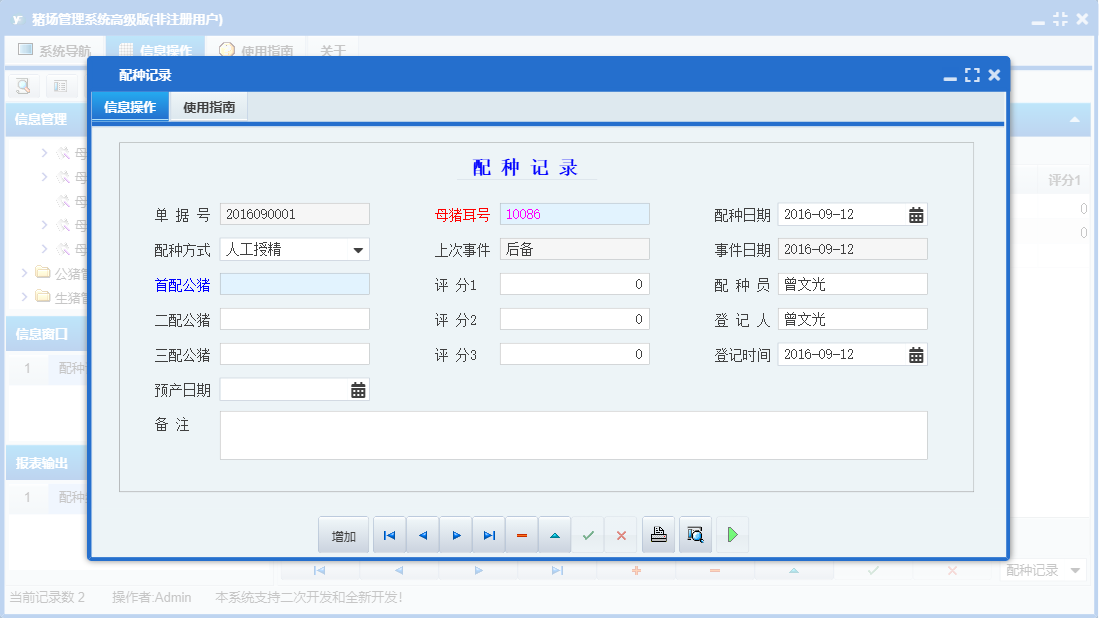Screen dimensions: 1099x618
Task: Maximize the 配种记录 dialog window
Action: pyautogui.click(x=972, y=75)
